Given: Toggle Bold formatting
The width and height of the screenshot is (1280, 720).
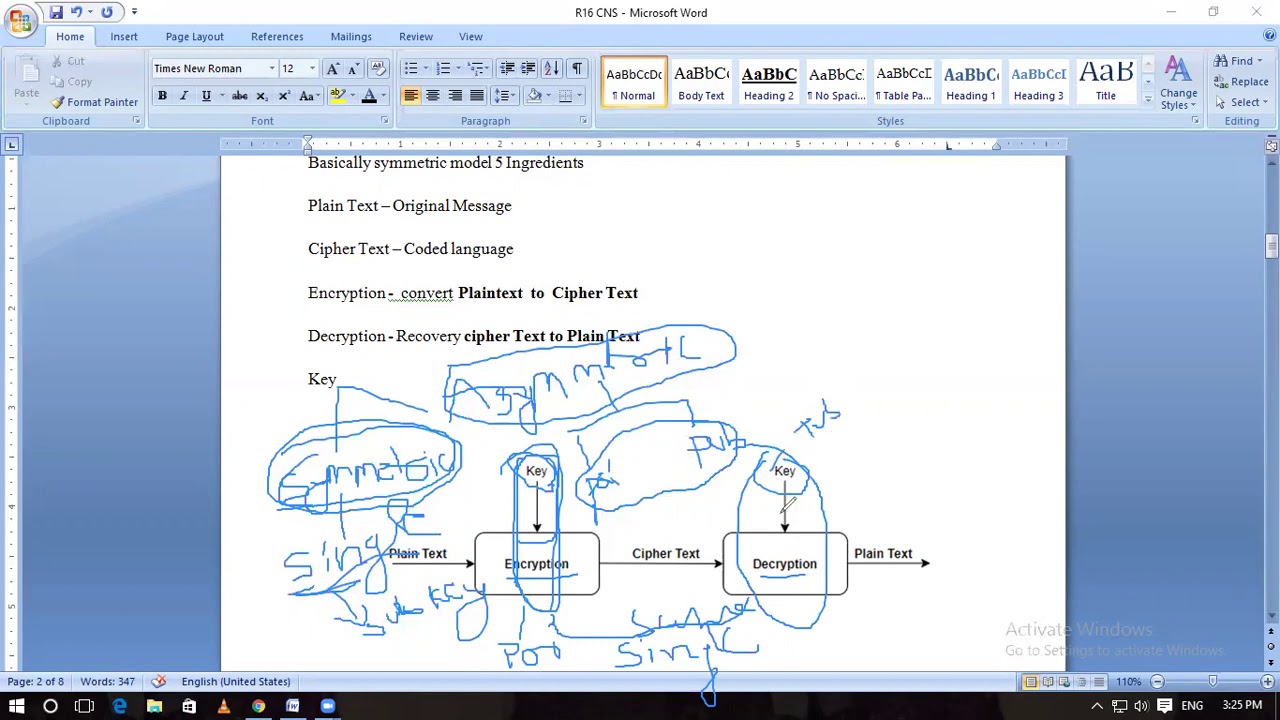Looking at the screenshot, I should pyautogui.click(x=162, y=96).
